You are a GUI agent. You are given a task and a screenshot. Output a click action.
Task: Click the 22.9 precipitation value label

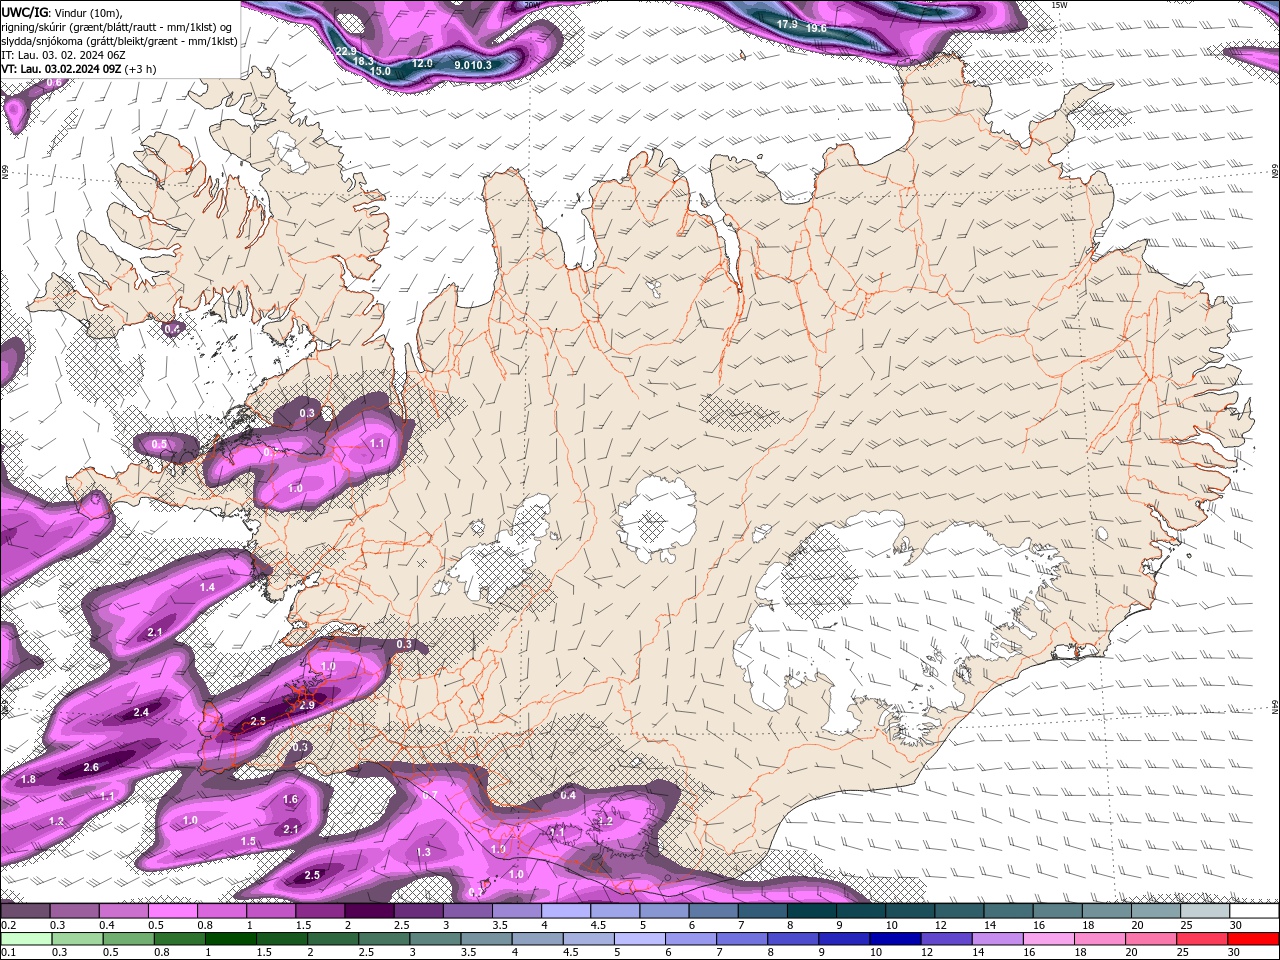[346, 51]
